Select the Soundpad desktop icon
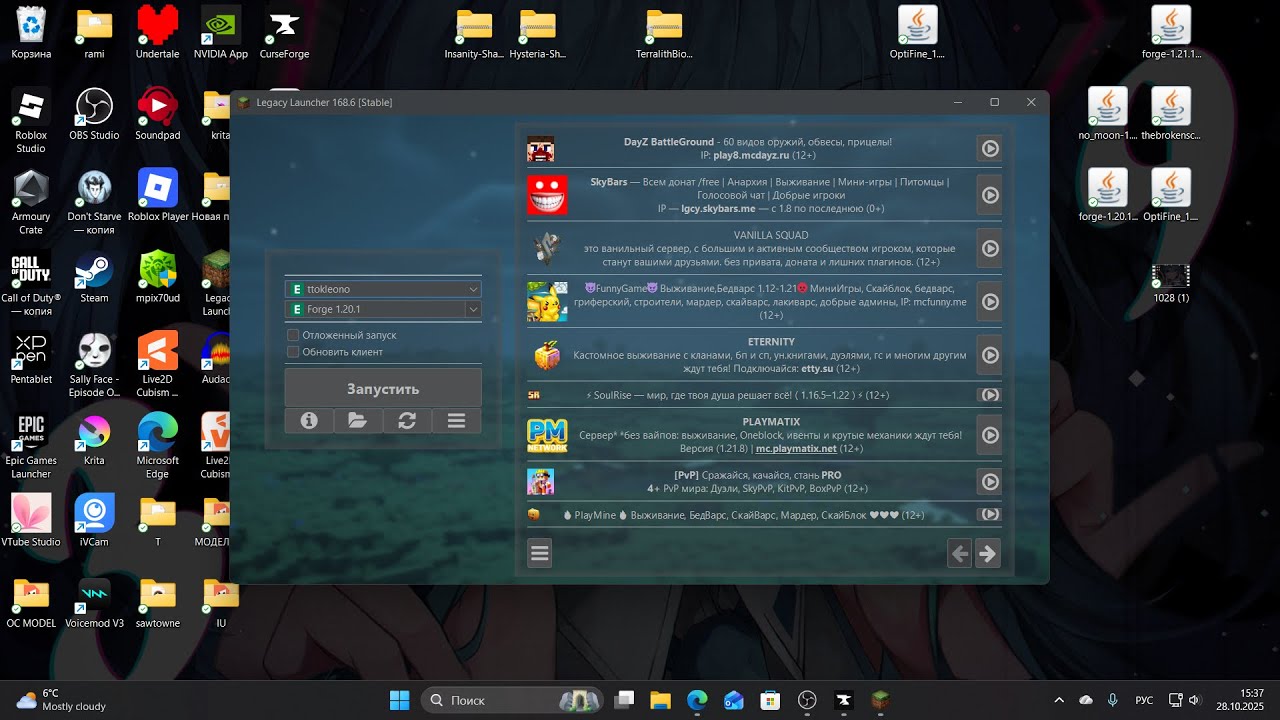This screenshot has height=720, width=1280. [157, 113]
